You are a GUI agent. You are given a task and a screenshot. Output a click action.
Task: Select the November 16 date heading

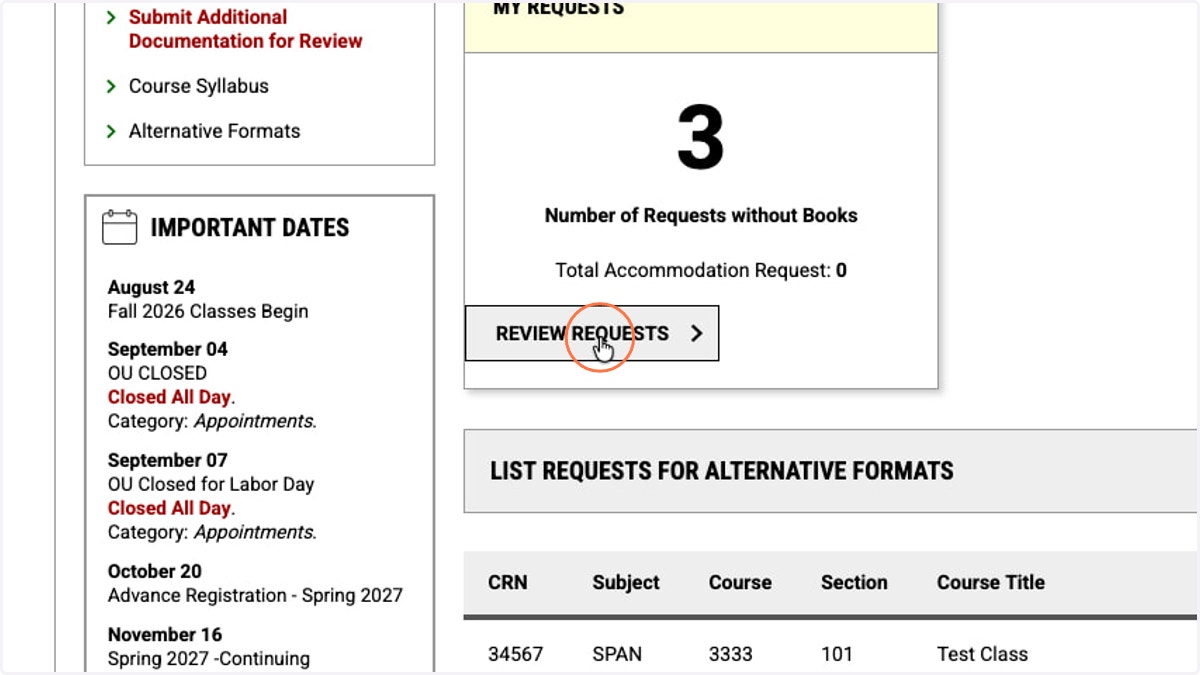165,634
